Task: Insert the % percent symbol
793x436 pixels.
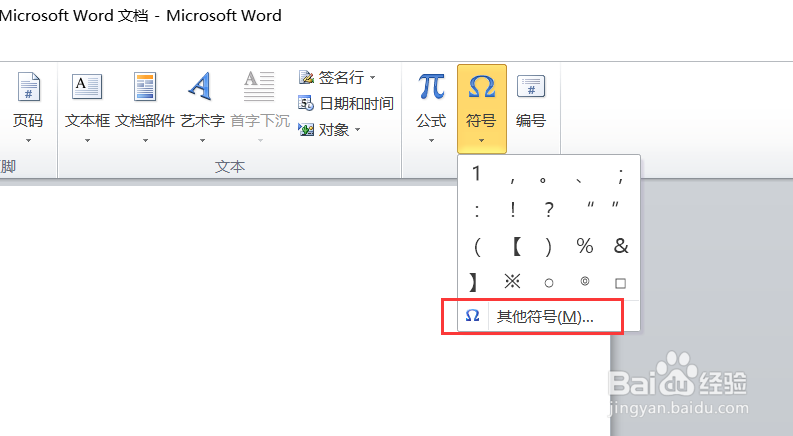Action: click(x=585, y=246)
